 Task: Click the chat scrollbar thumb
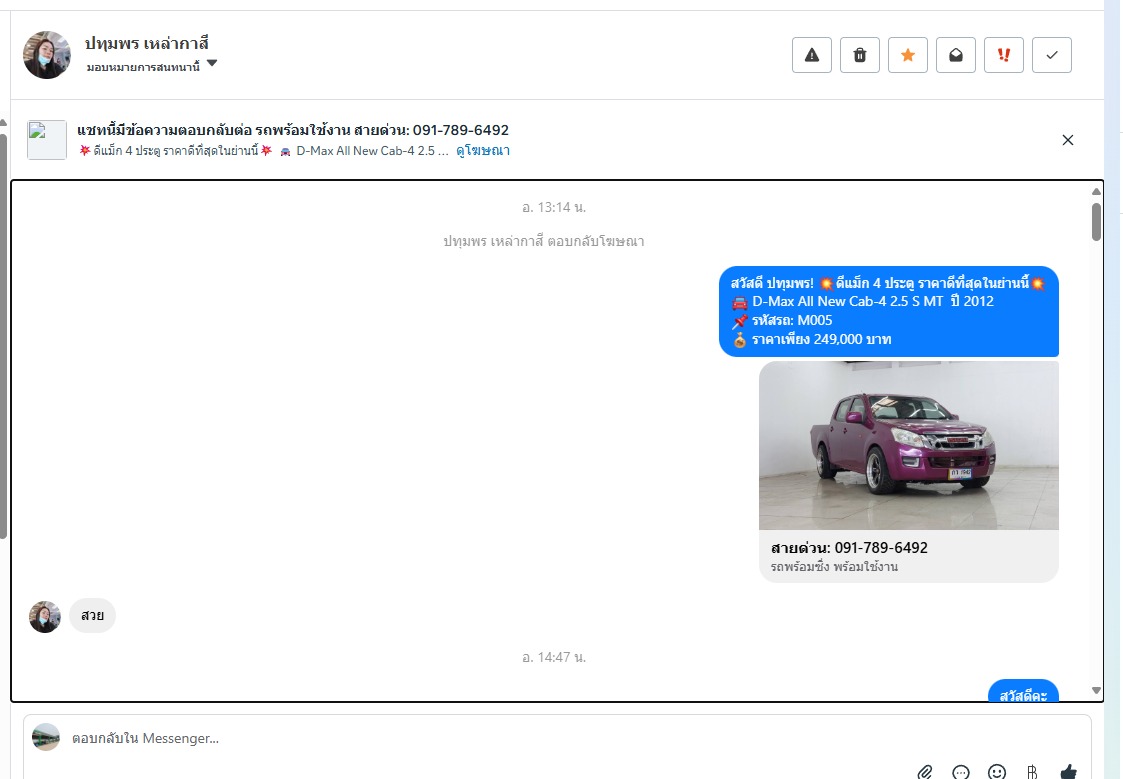tap(1096, 222)
